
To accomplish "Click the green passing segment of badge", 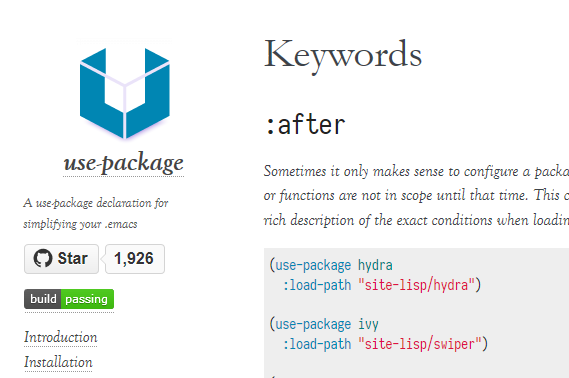I will click(x=87, y=299).
